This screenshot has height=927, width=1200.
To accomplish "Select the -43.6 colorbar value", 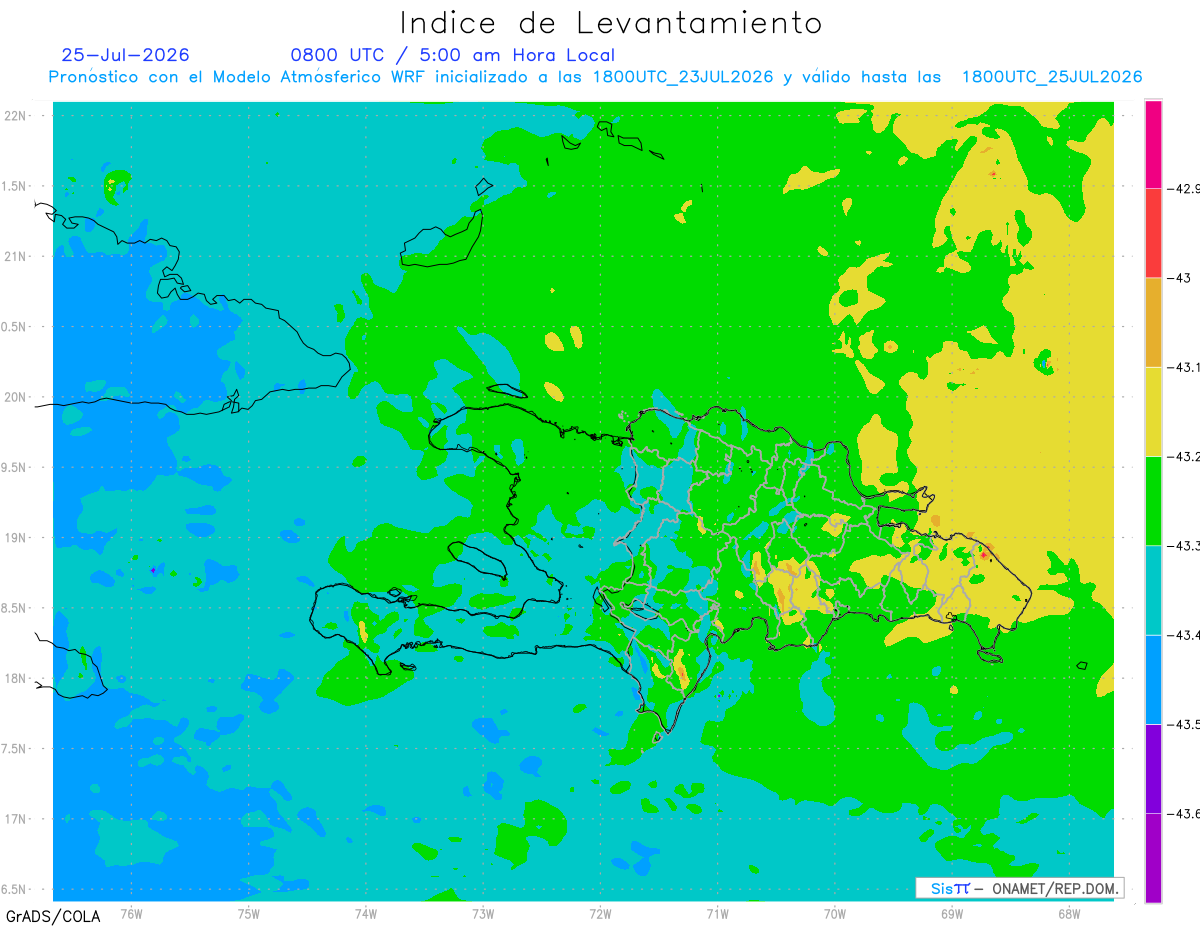I will pyautogui.click(x=1184, y=813).
